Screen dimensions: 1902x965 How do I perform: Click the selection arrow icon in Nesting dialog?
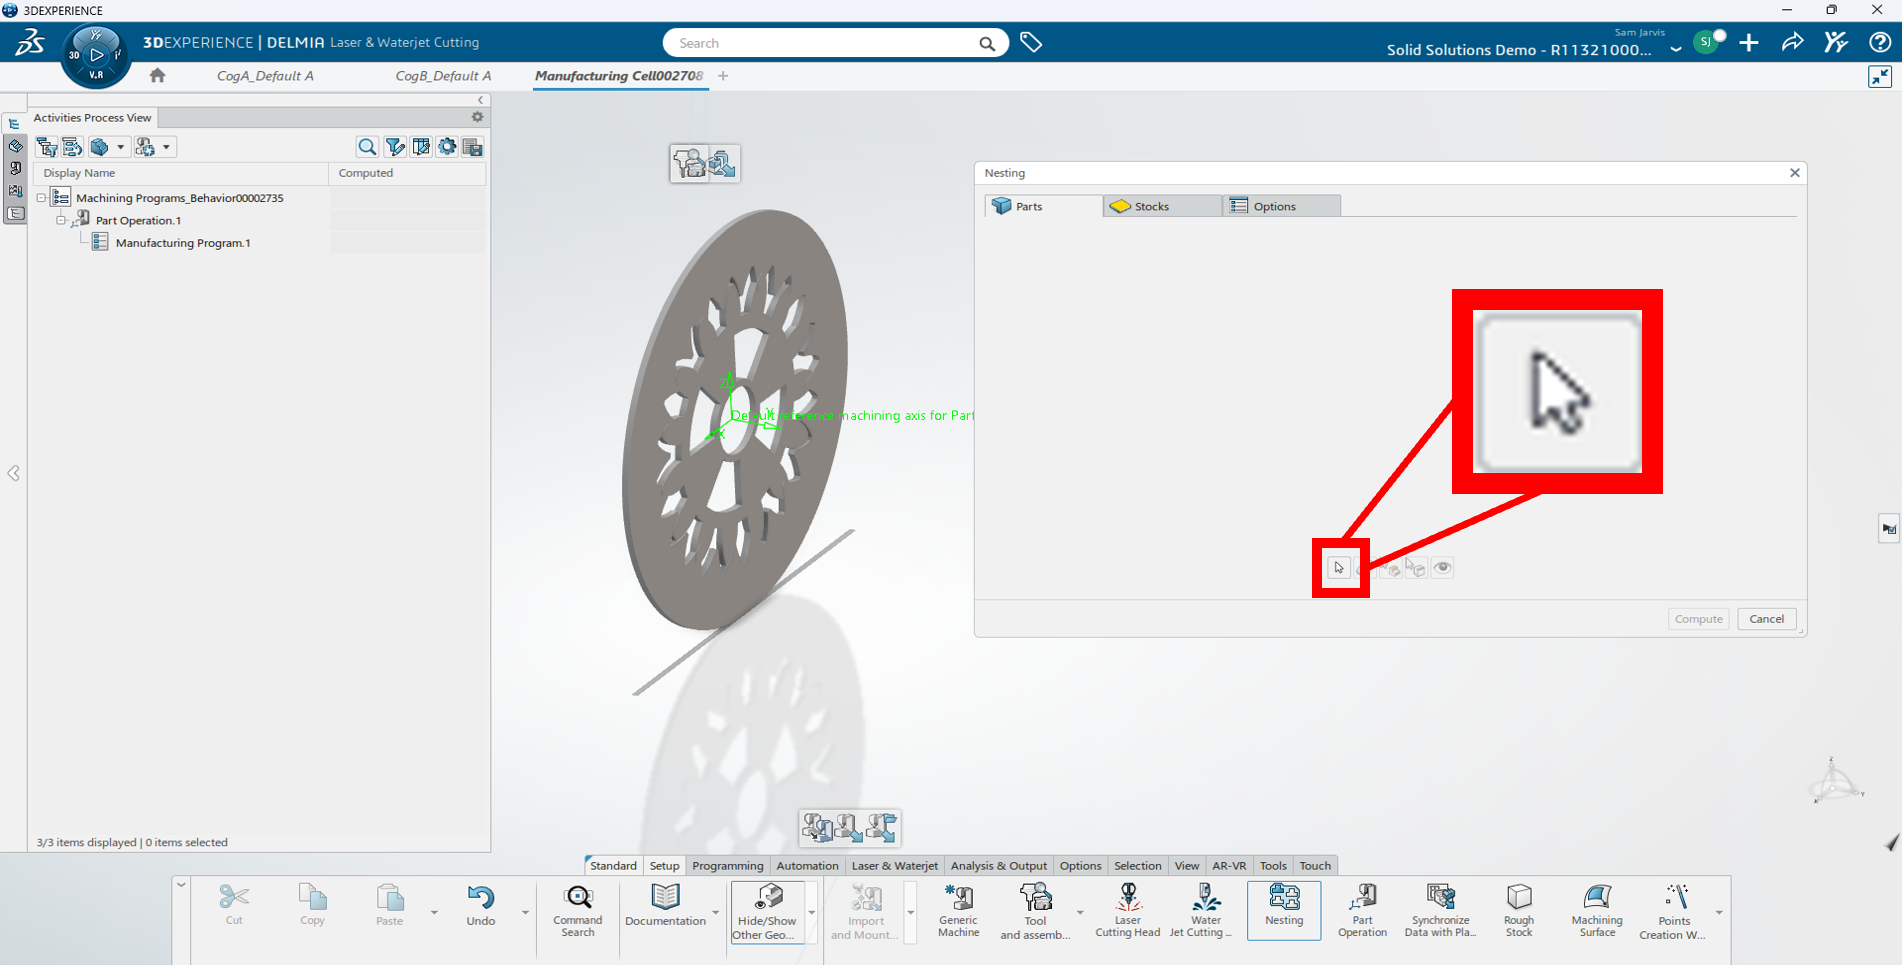(1339, 568)
